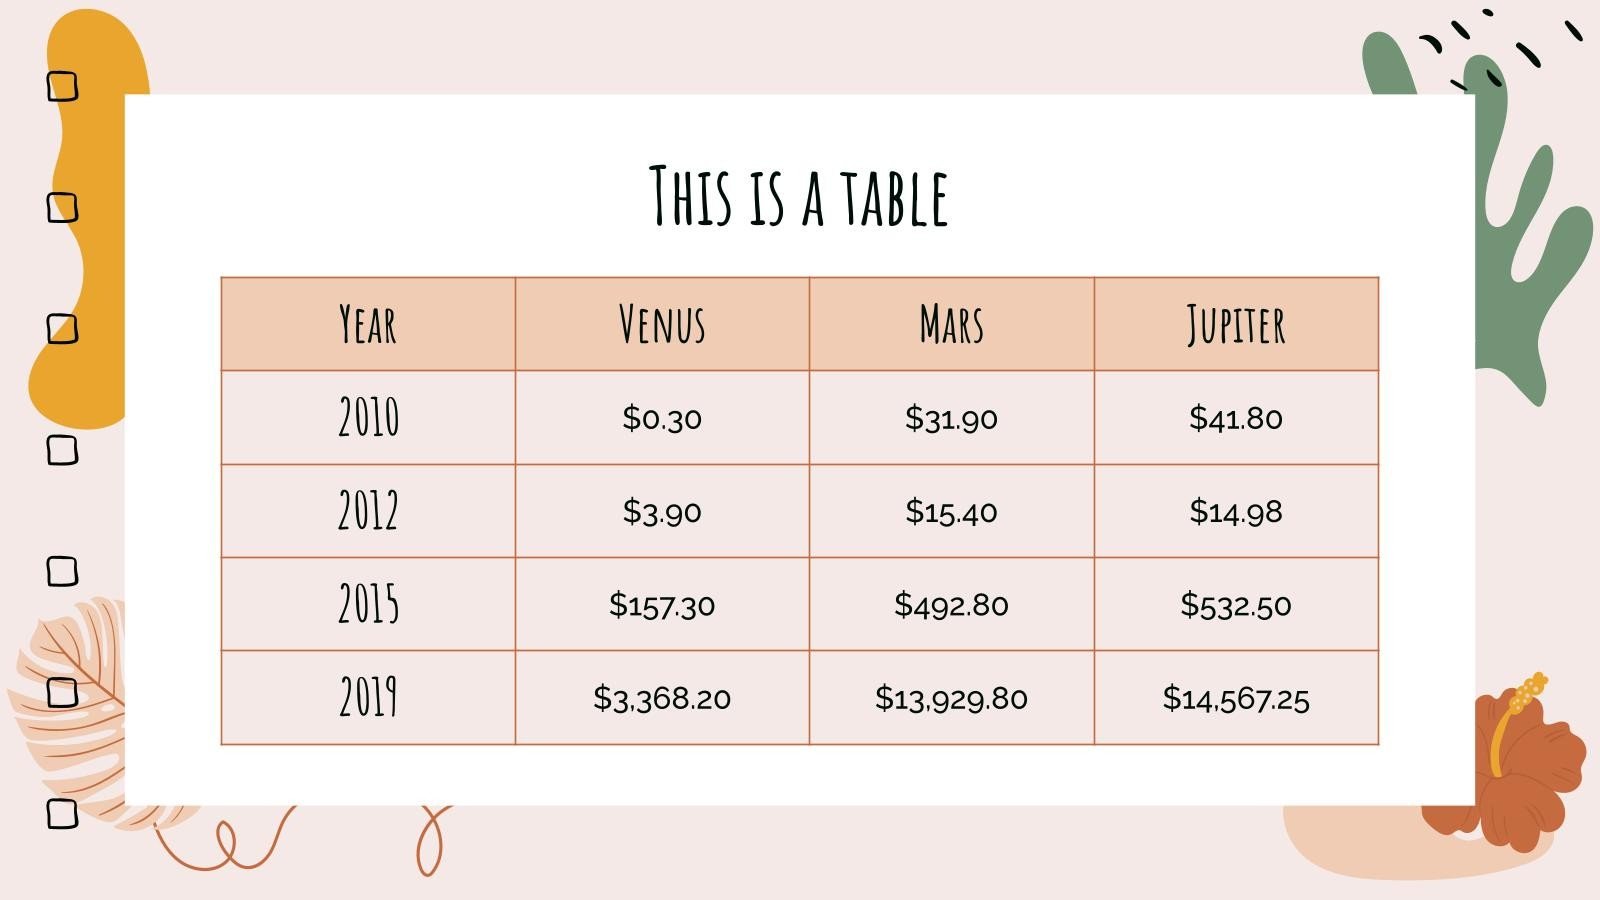Select the Year header cell
Screen dimensions: 1600x900
(368, 325)
